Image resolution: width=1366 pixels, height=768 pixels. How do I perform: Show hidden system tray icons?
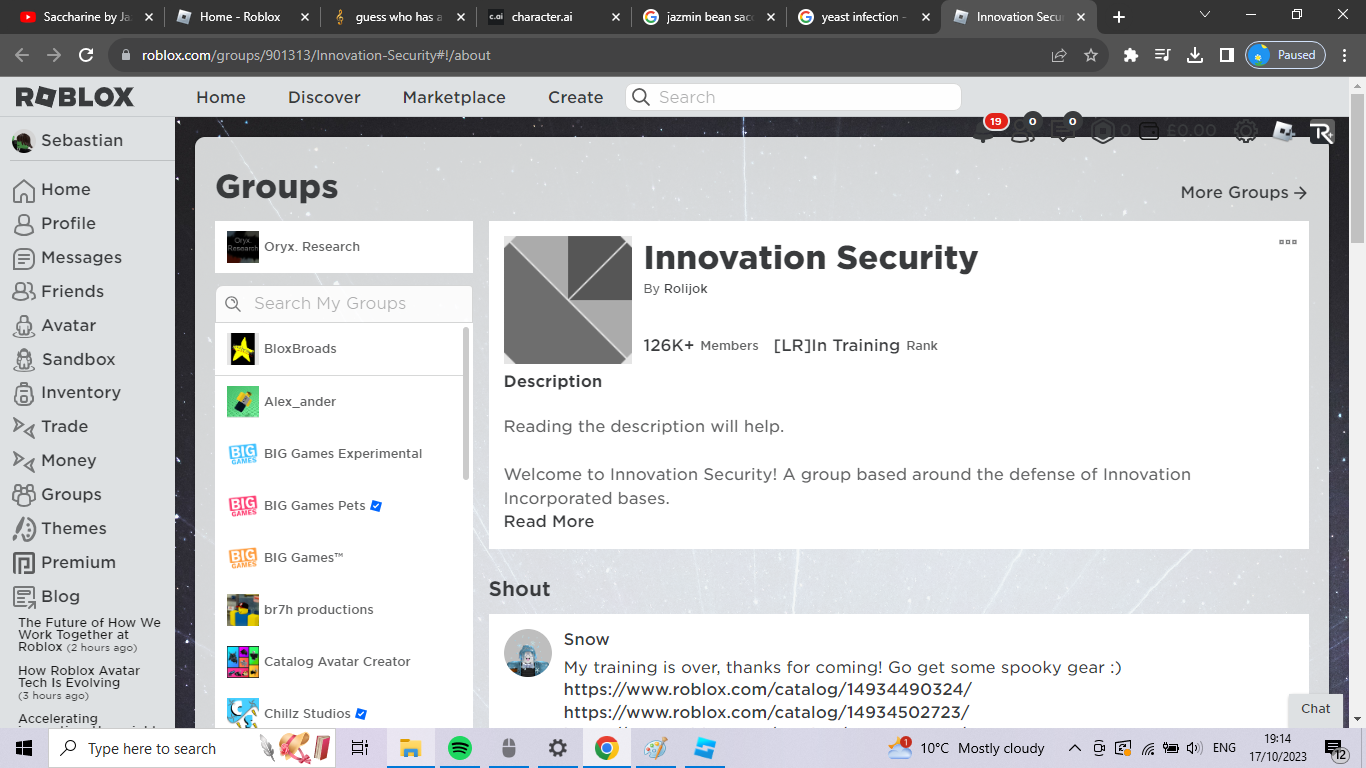pos(1075,748)
